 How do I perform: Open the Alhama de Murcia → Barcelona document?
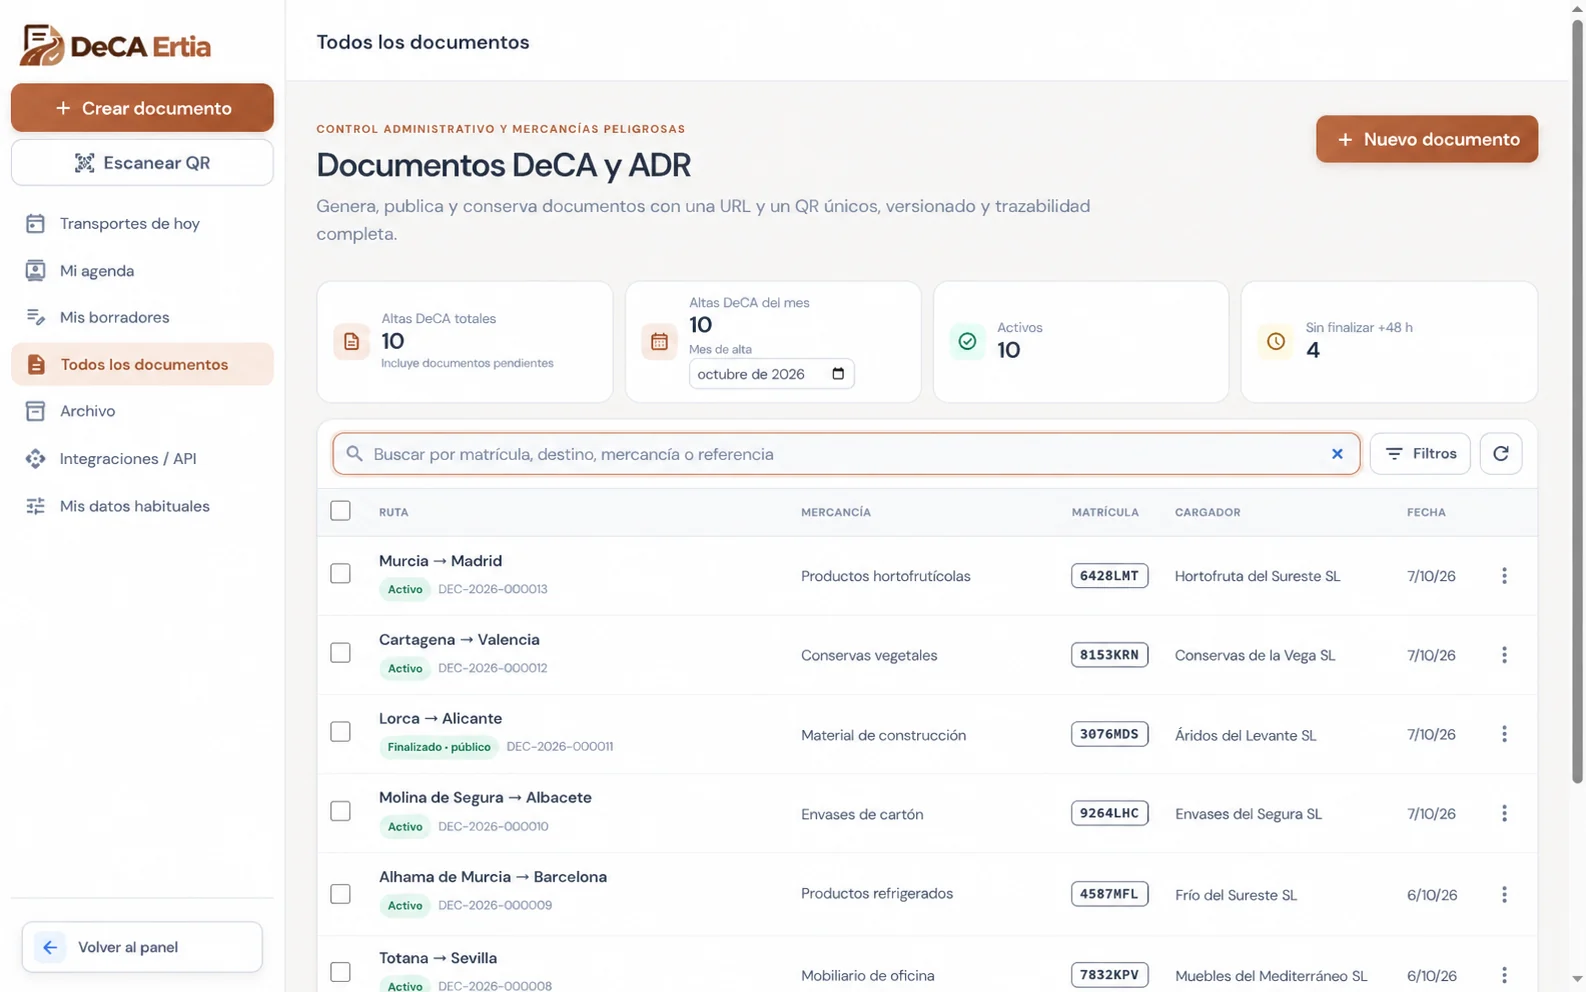(493, 877)
